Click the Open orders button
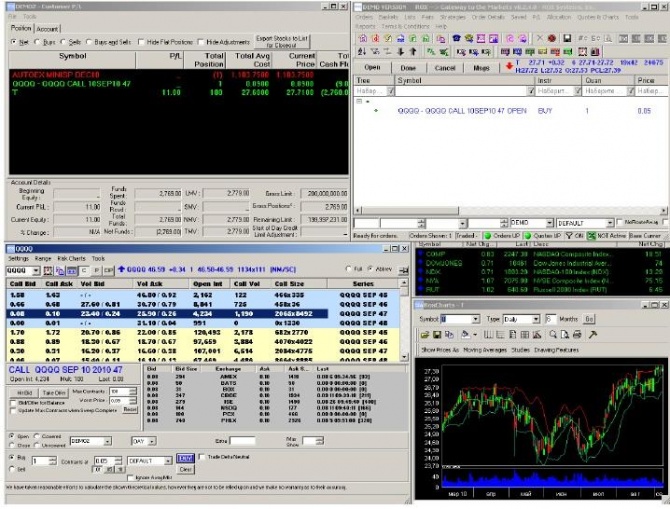 pos(372,68)
